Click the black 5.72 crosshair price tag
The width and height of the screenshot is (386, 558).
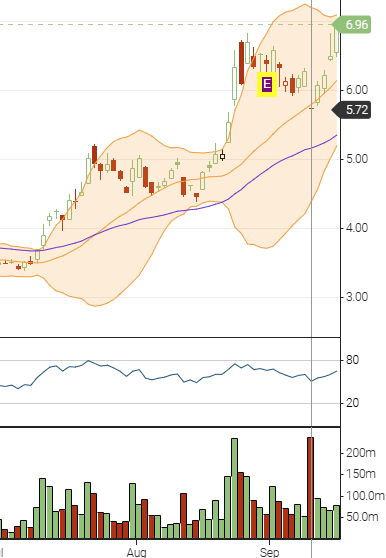(352, 110)
